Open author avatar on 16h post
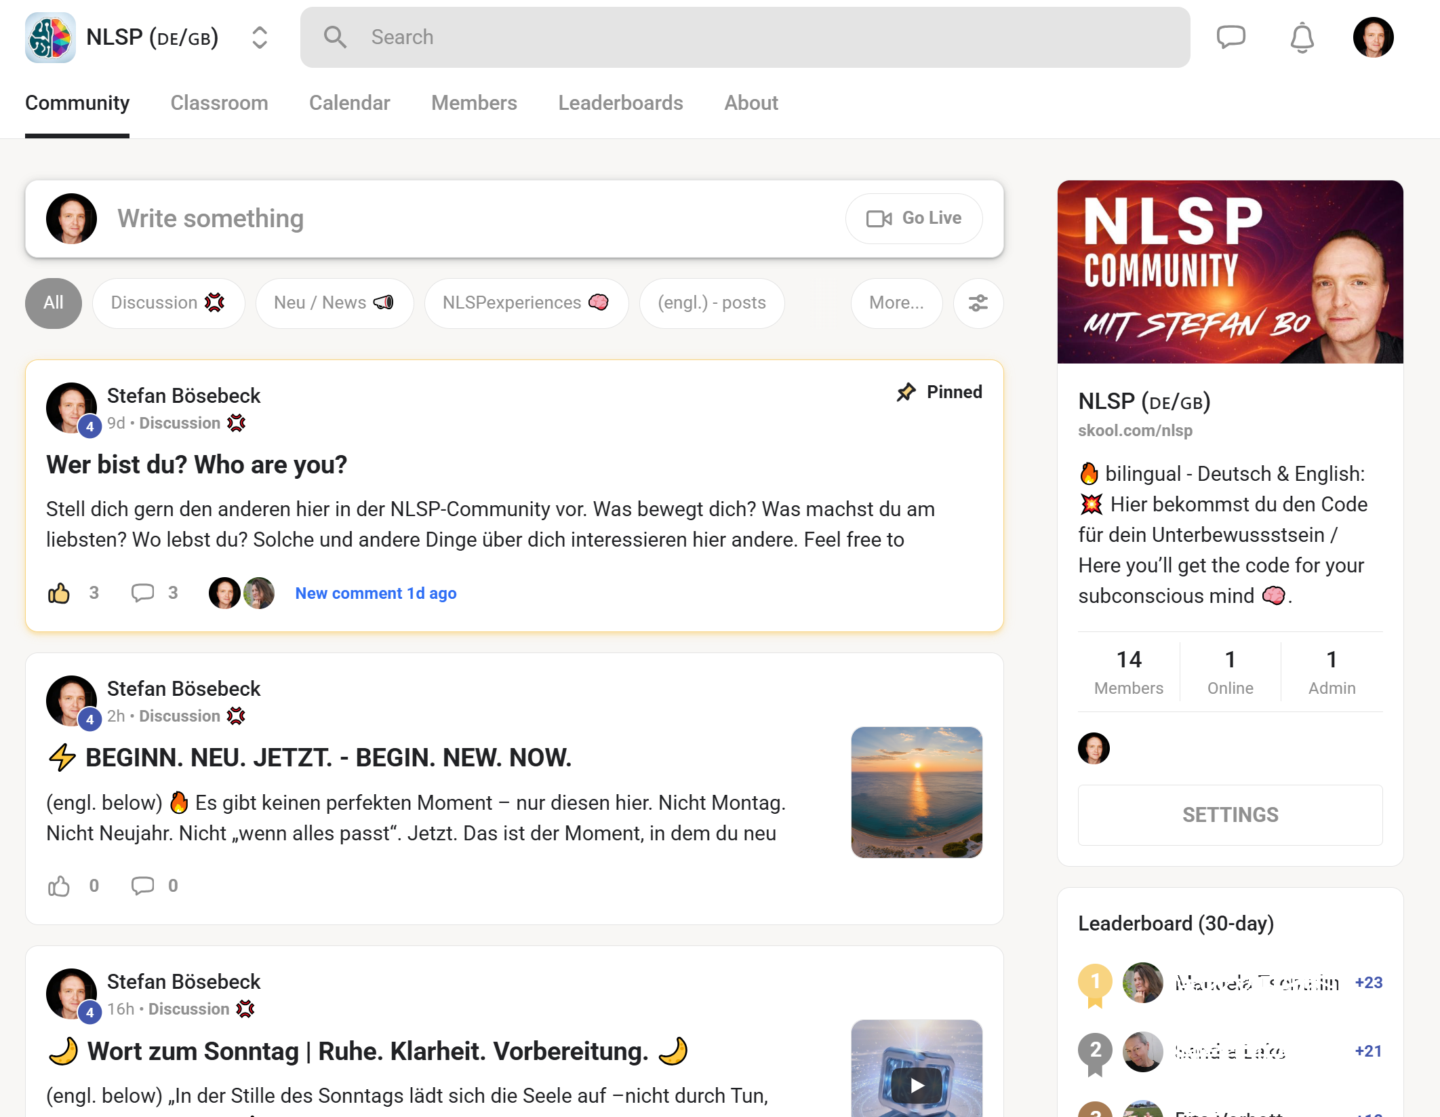This screenshot has height=1117, width=1440. [x=72, y=994]
